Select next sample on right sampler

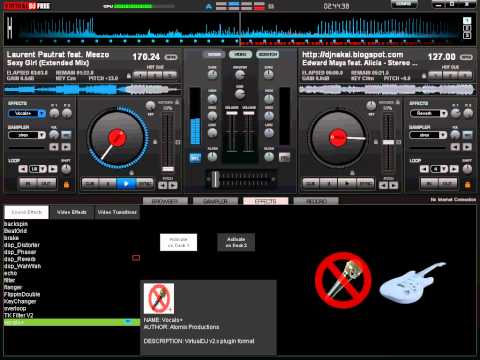click(x=467, y=147)
